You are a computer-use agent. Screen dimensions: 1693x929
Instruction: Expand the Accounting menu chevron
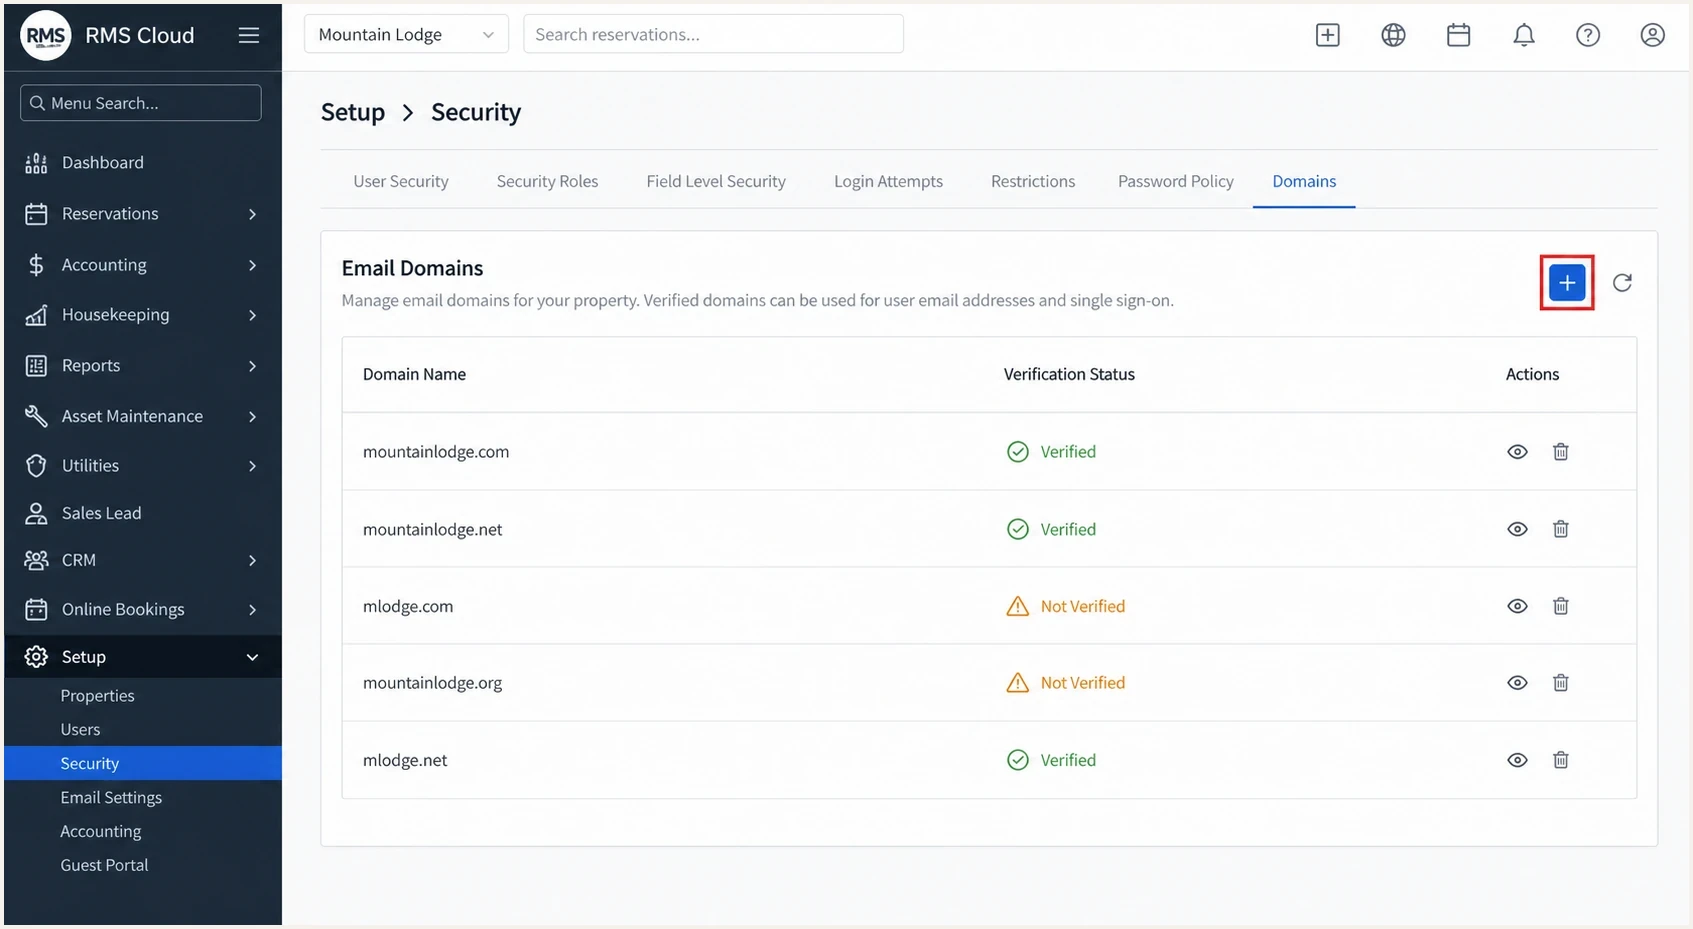coord(252,265)
